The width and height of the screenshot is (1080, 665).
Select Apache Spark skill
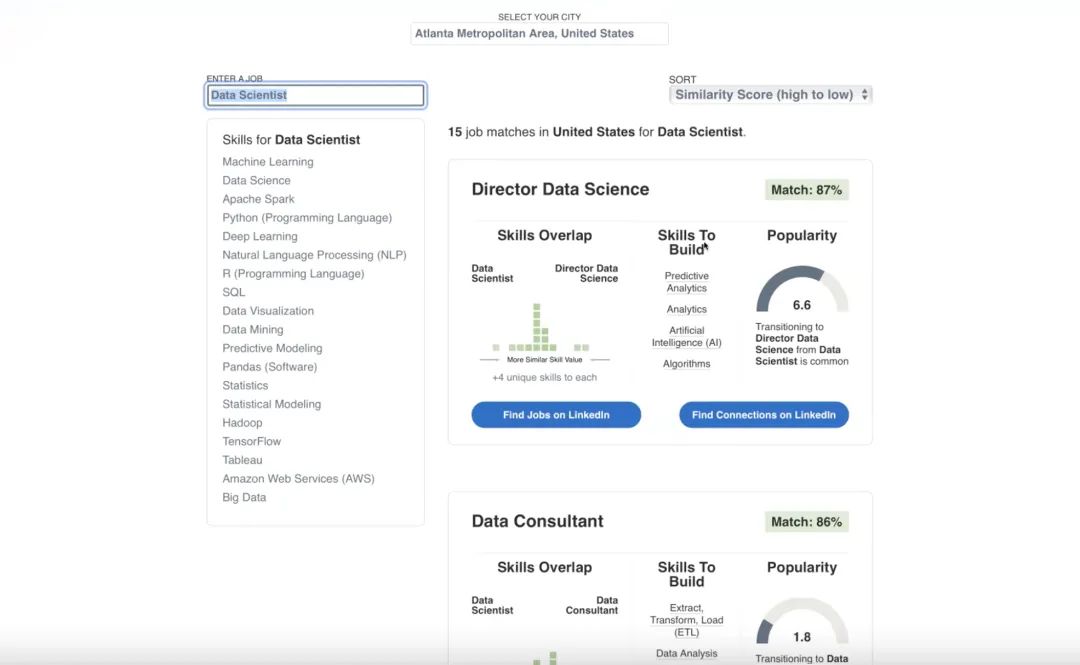(x=258, y=199)
